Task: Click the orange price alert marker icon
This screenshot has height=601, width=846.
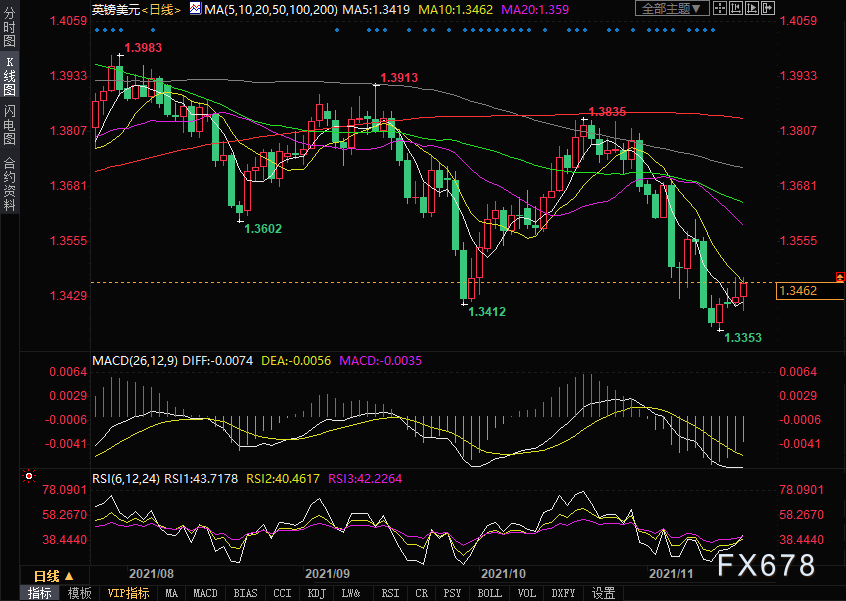Action: (840, 277)
